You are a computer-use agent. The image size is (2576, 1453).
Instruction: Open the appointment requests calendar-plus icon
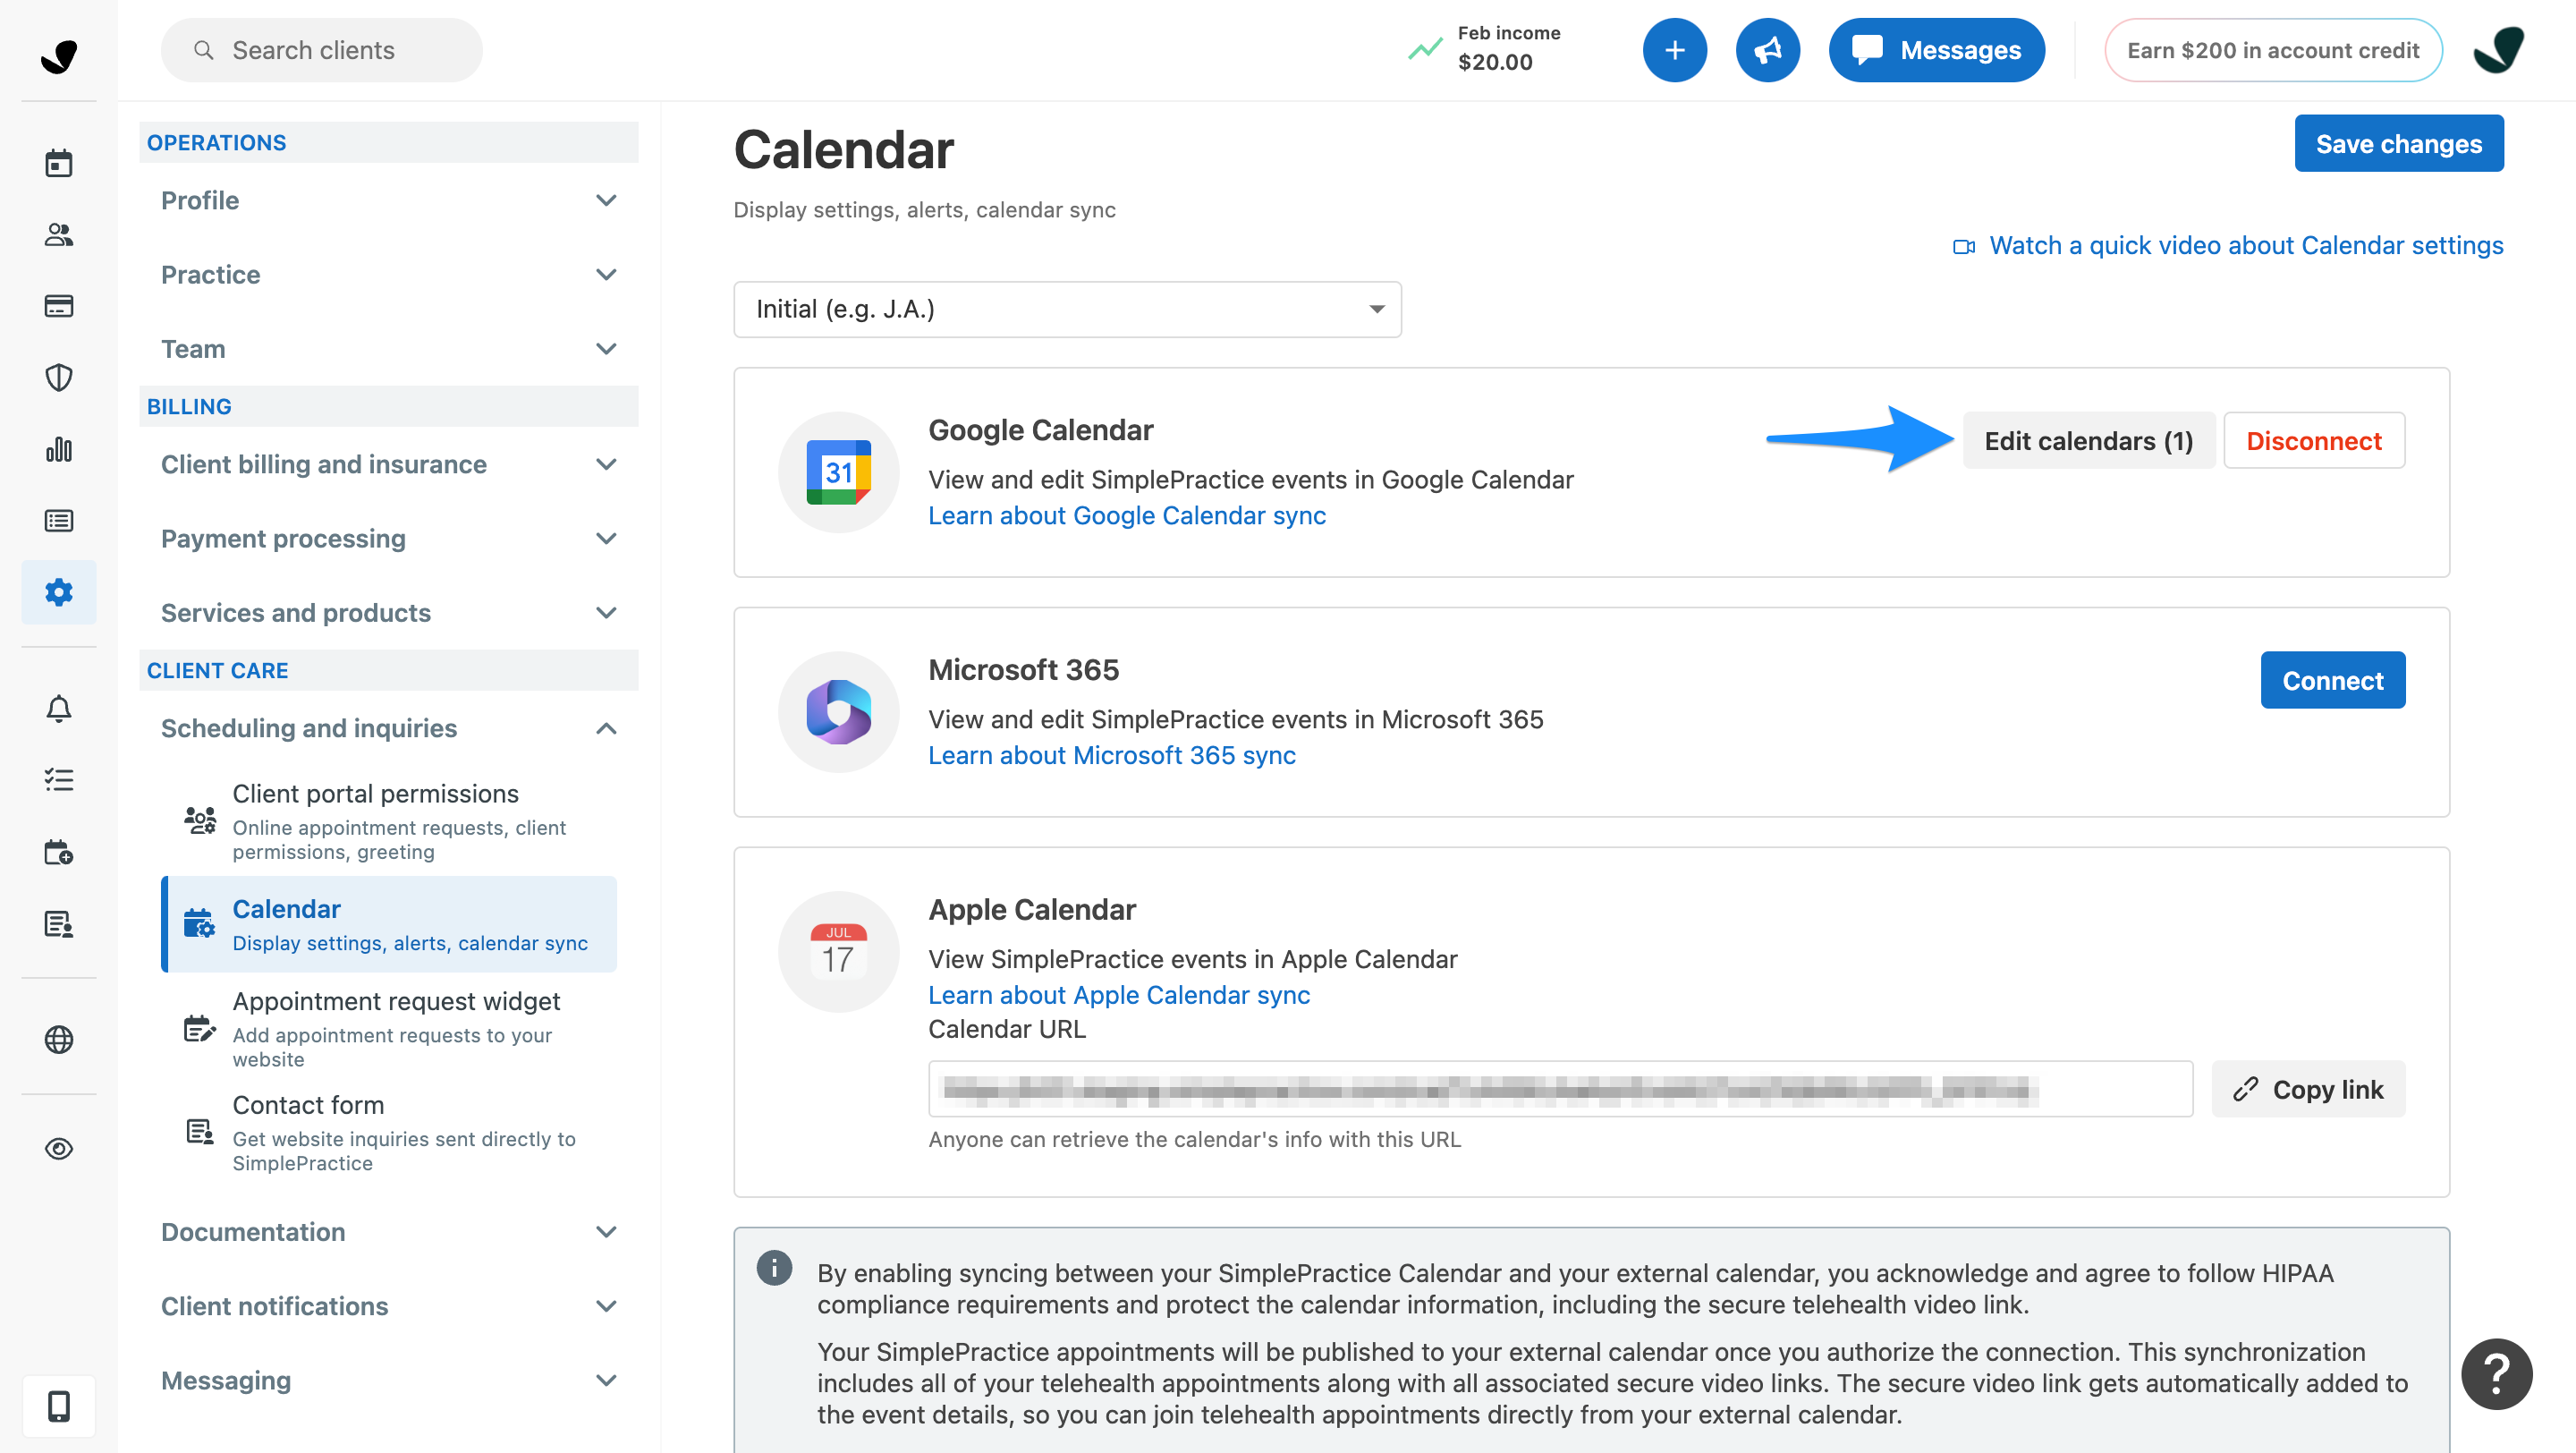tap(59, 852)
